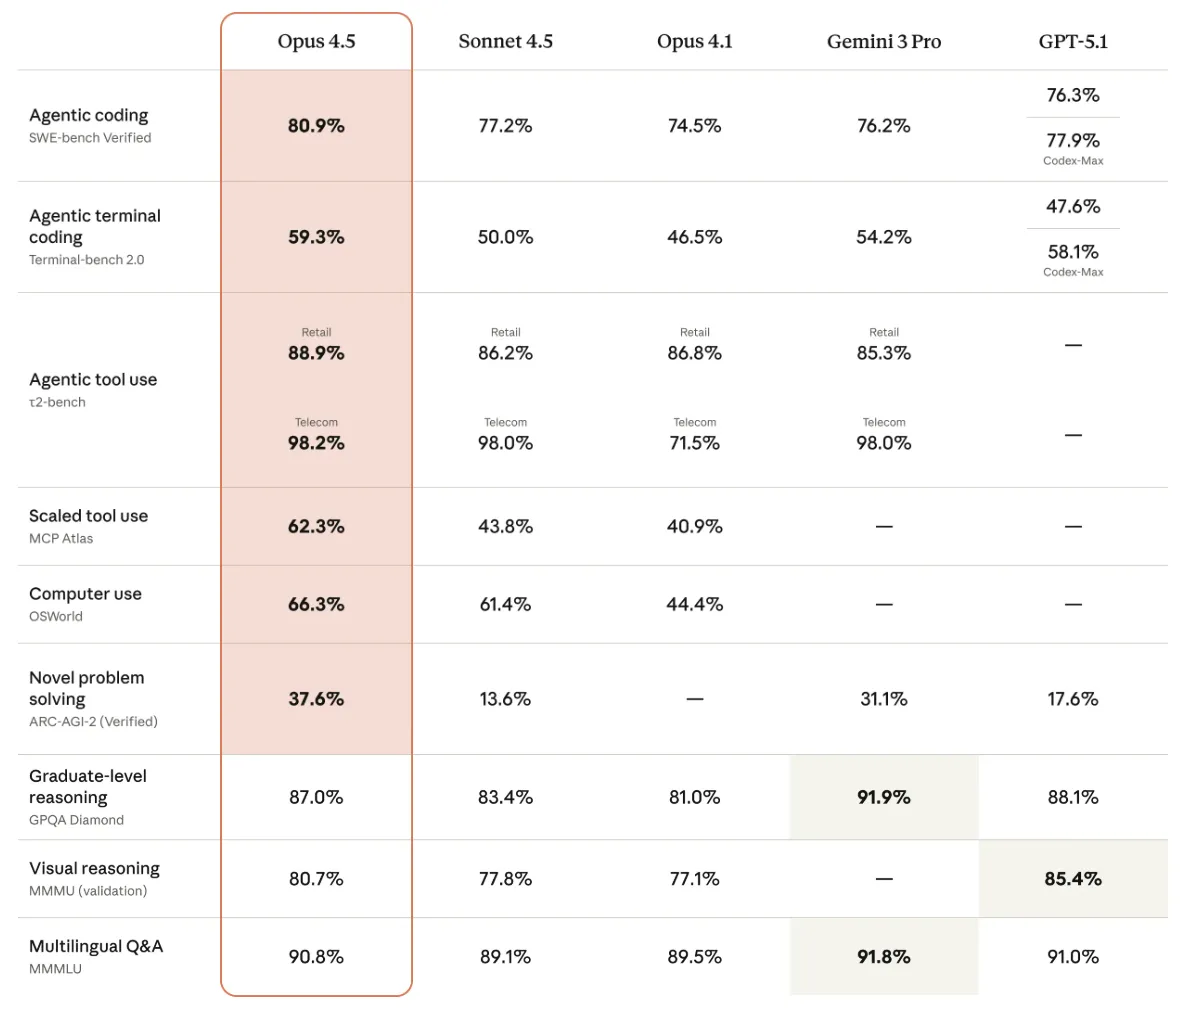1188x1016 pixels.
Task: Click the Opus 4.5 column header
Action: pyautogui.click(x=316, y=42)
